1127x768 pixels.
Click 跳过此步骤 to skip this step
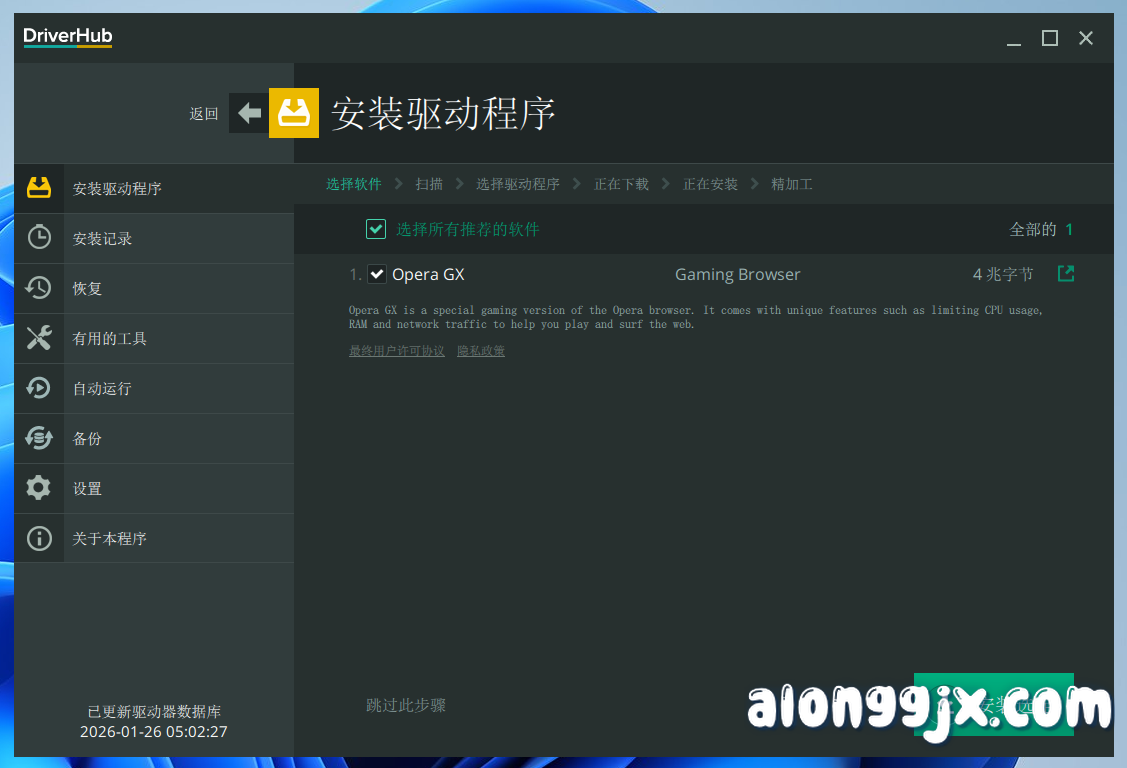point(404,705)
